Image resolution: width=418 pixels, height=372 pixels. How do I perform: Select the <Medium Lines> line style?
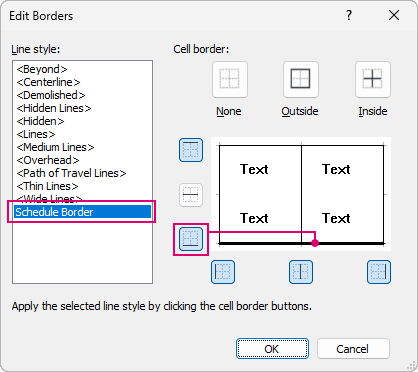(55, 147)
